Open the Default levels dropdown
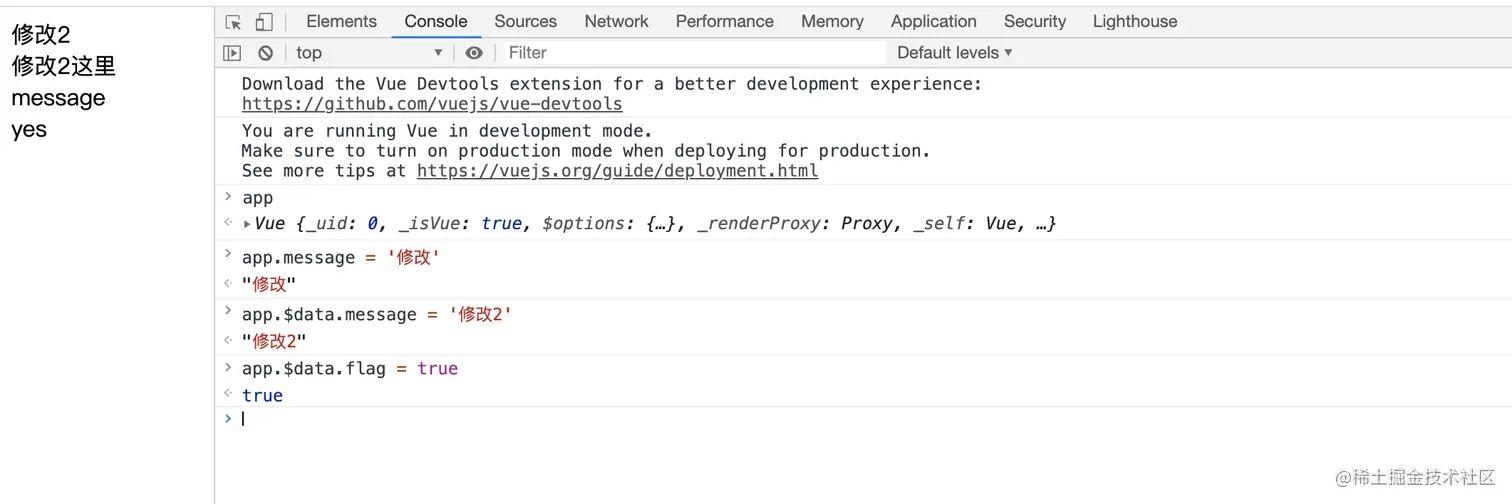This screenshot has width=1512, height=504. click(x=955, y=53)
